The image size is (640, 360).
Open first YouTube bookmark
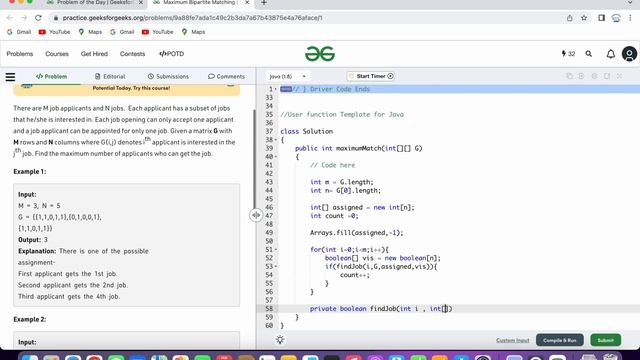[x=54, y=32]
